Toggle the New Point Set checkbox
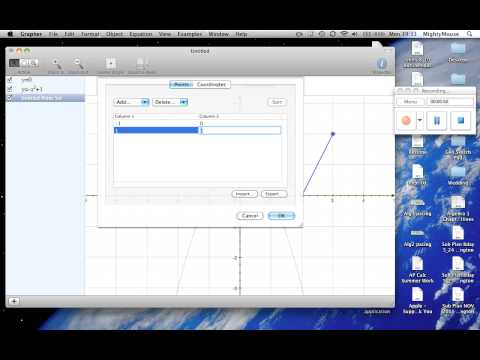Screen dimensions: 480x360 tap(10, 98)
